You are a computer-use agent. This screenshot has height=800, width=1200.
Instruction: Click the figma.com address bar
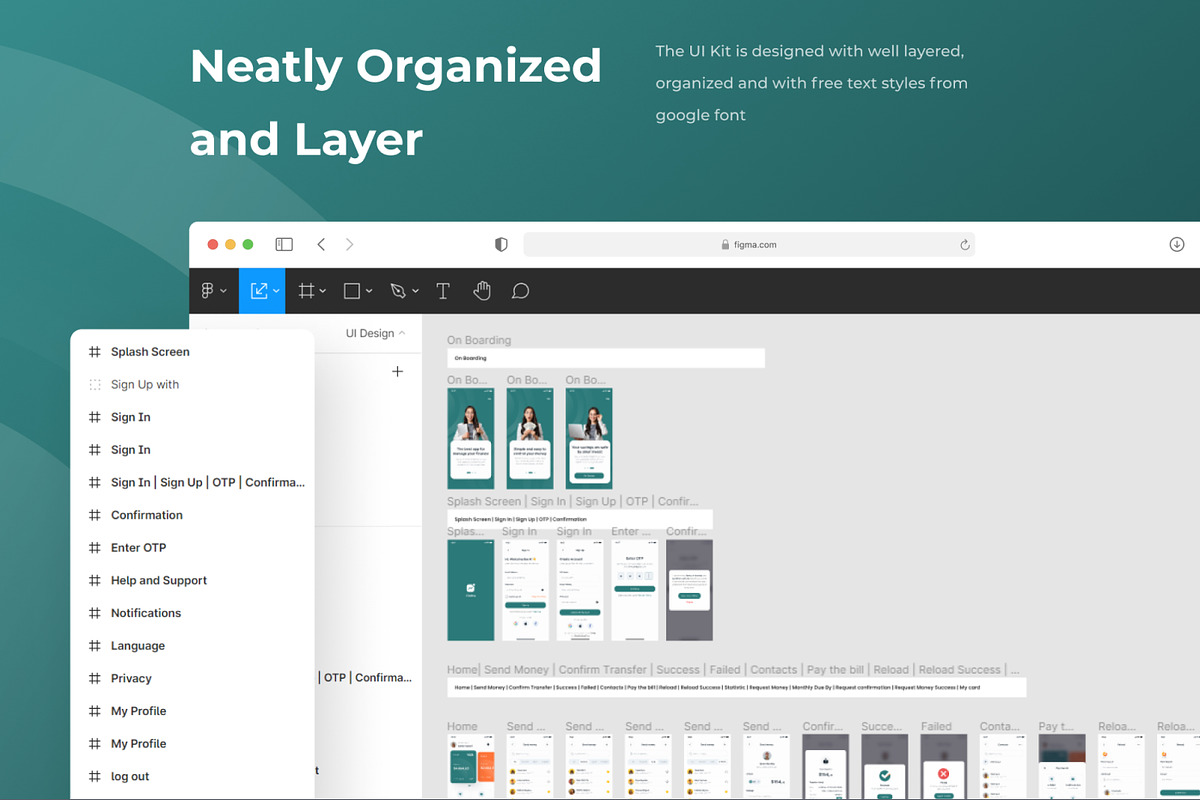pyautogui.click(x=749, y=245)
